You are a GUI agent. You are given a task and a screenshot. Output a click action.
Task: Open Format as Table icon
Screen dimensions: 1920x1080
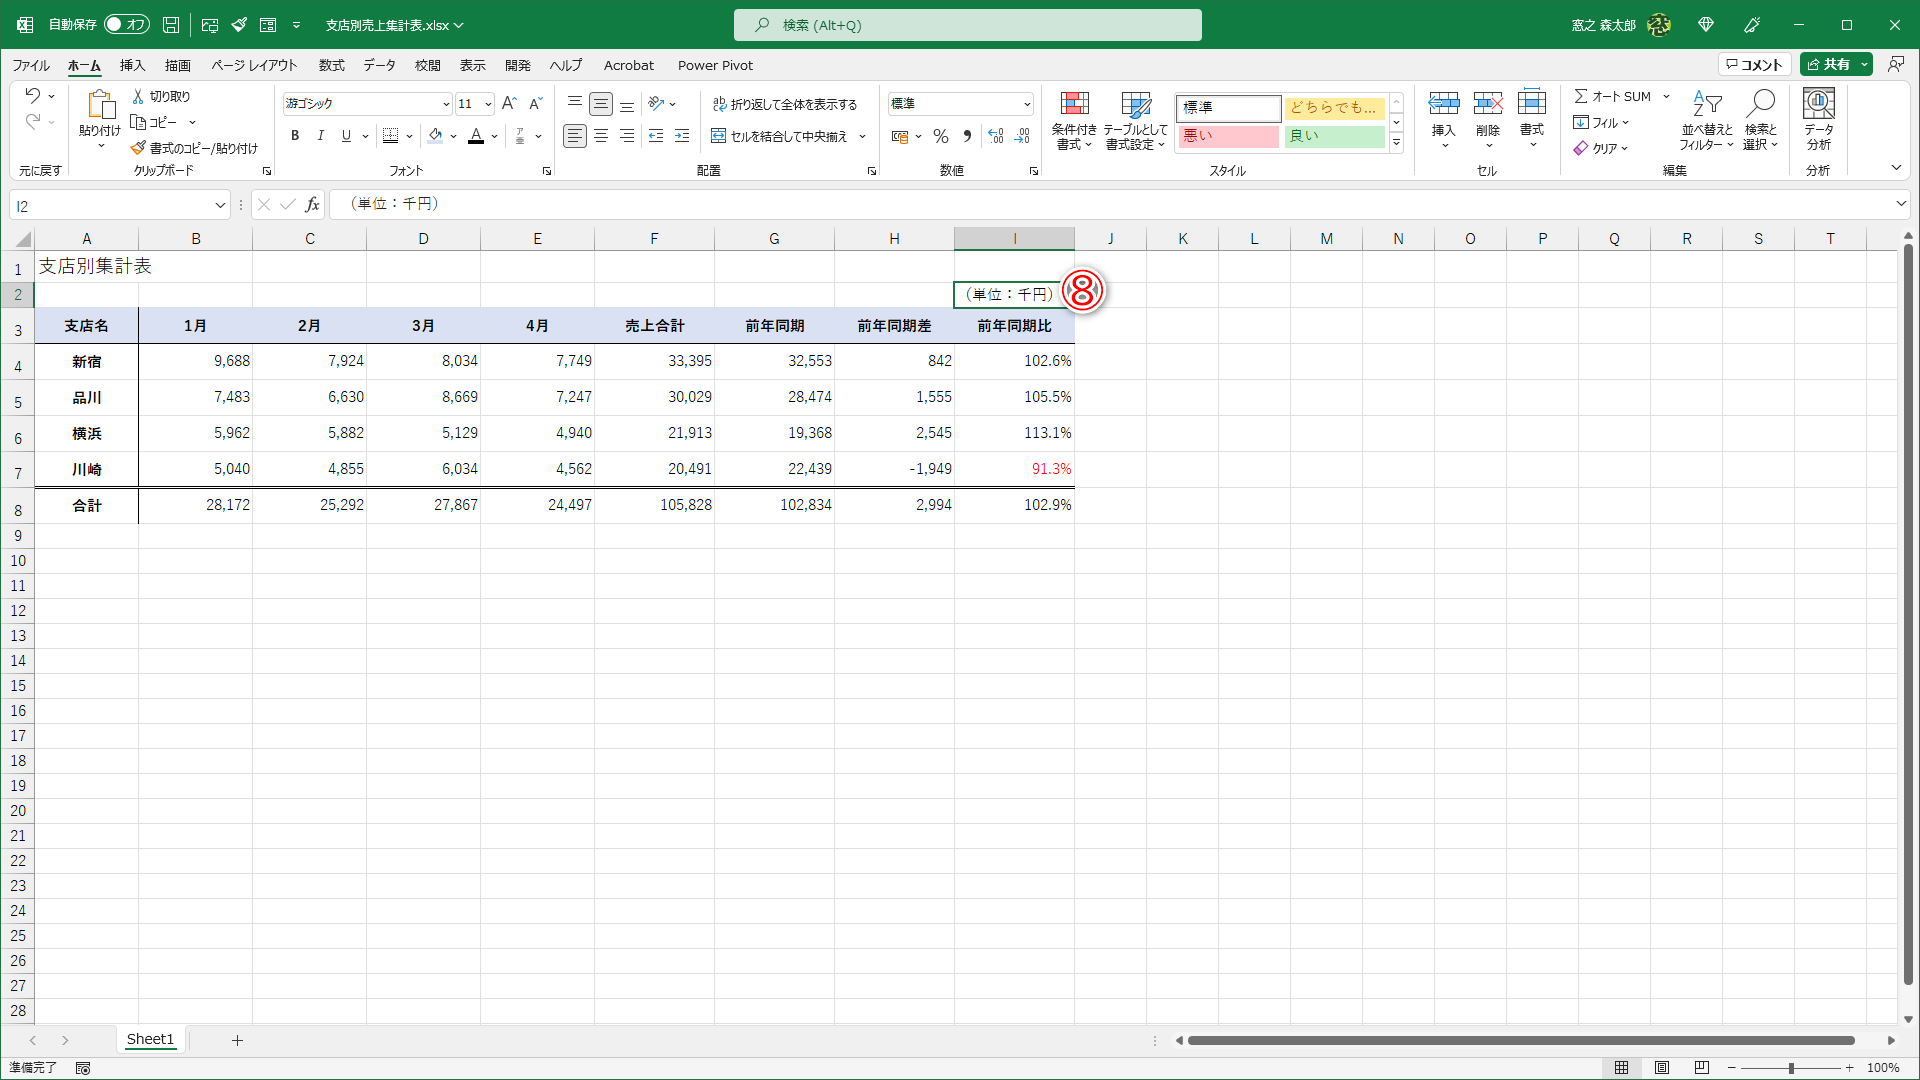(x=1135, y=104)
